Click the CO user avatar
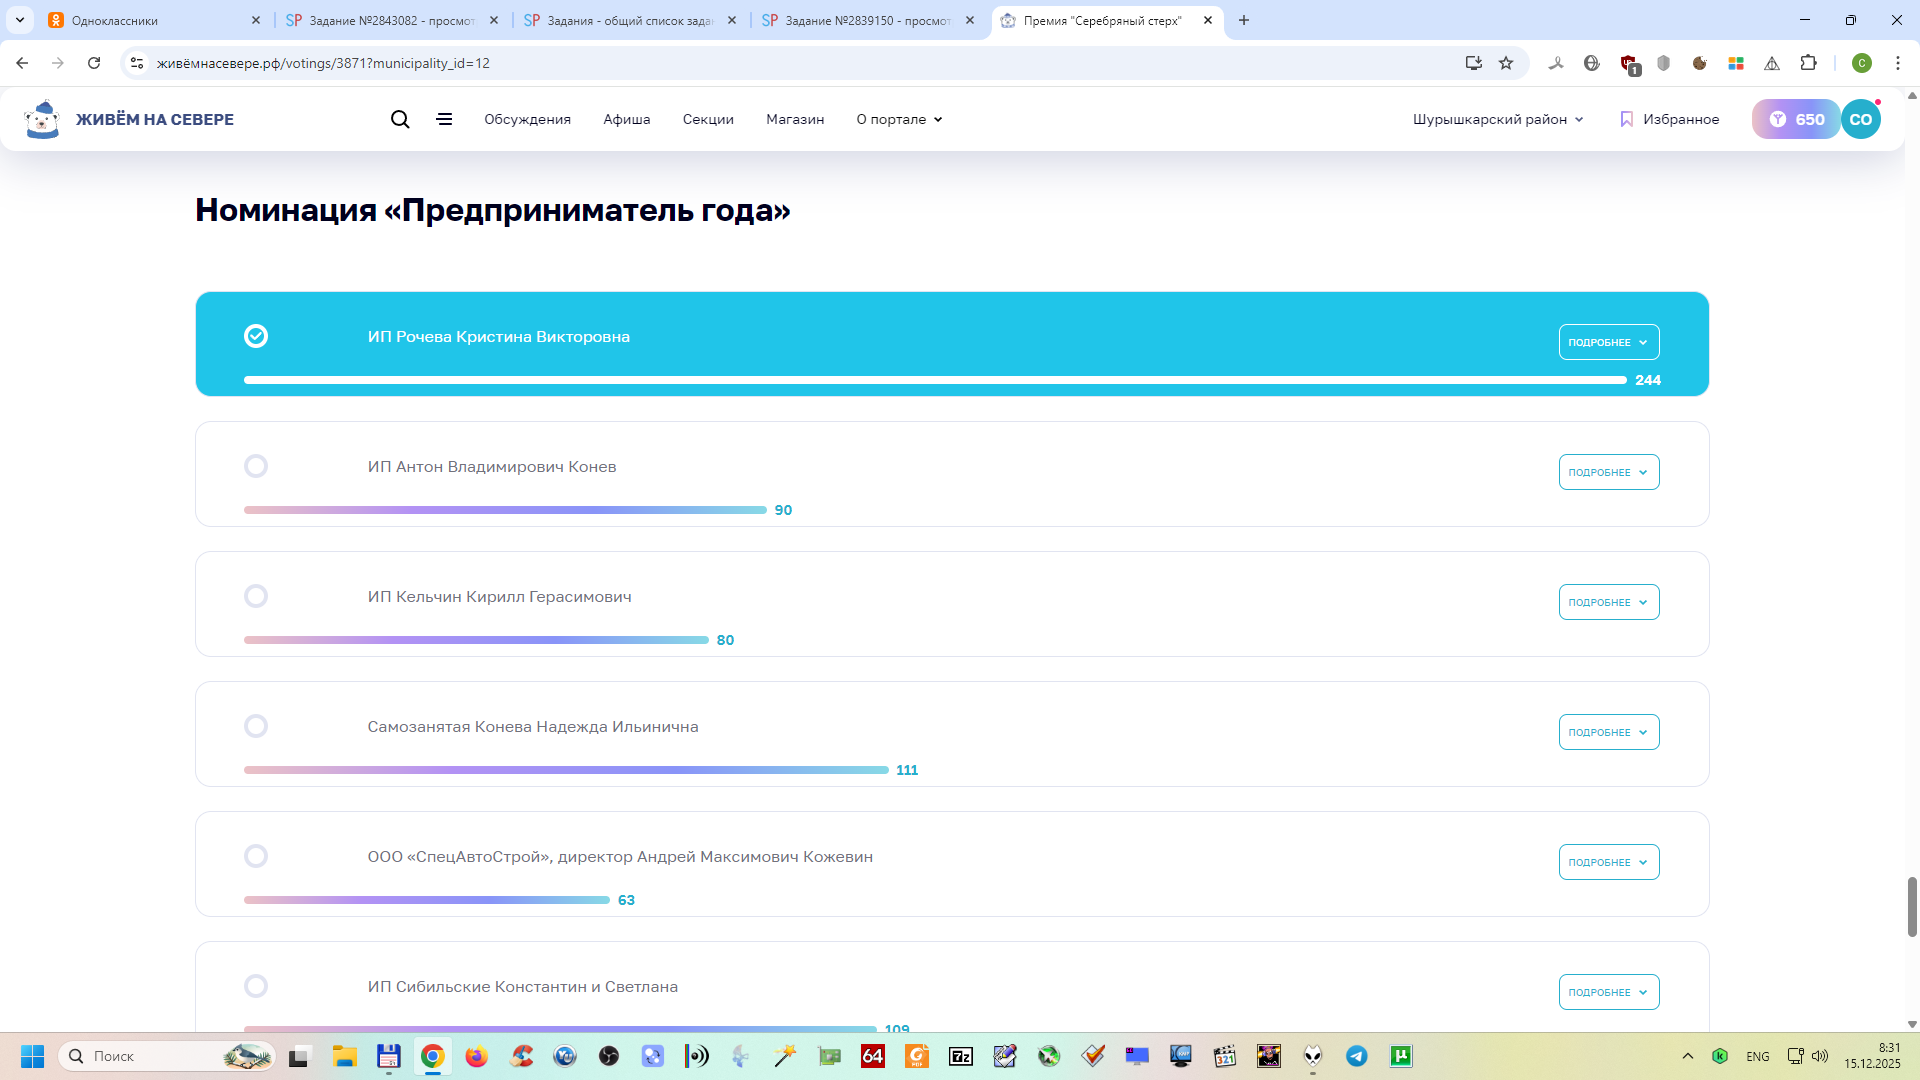 1860,119
